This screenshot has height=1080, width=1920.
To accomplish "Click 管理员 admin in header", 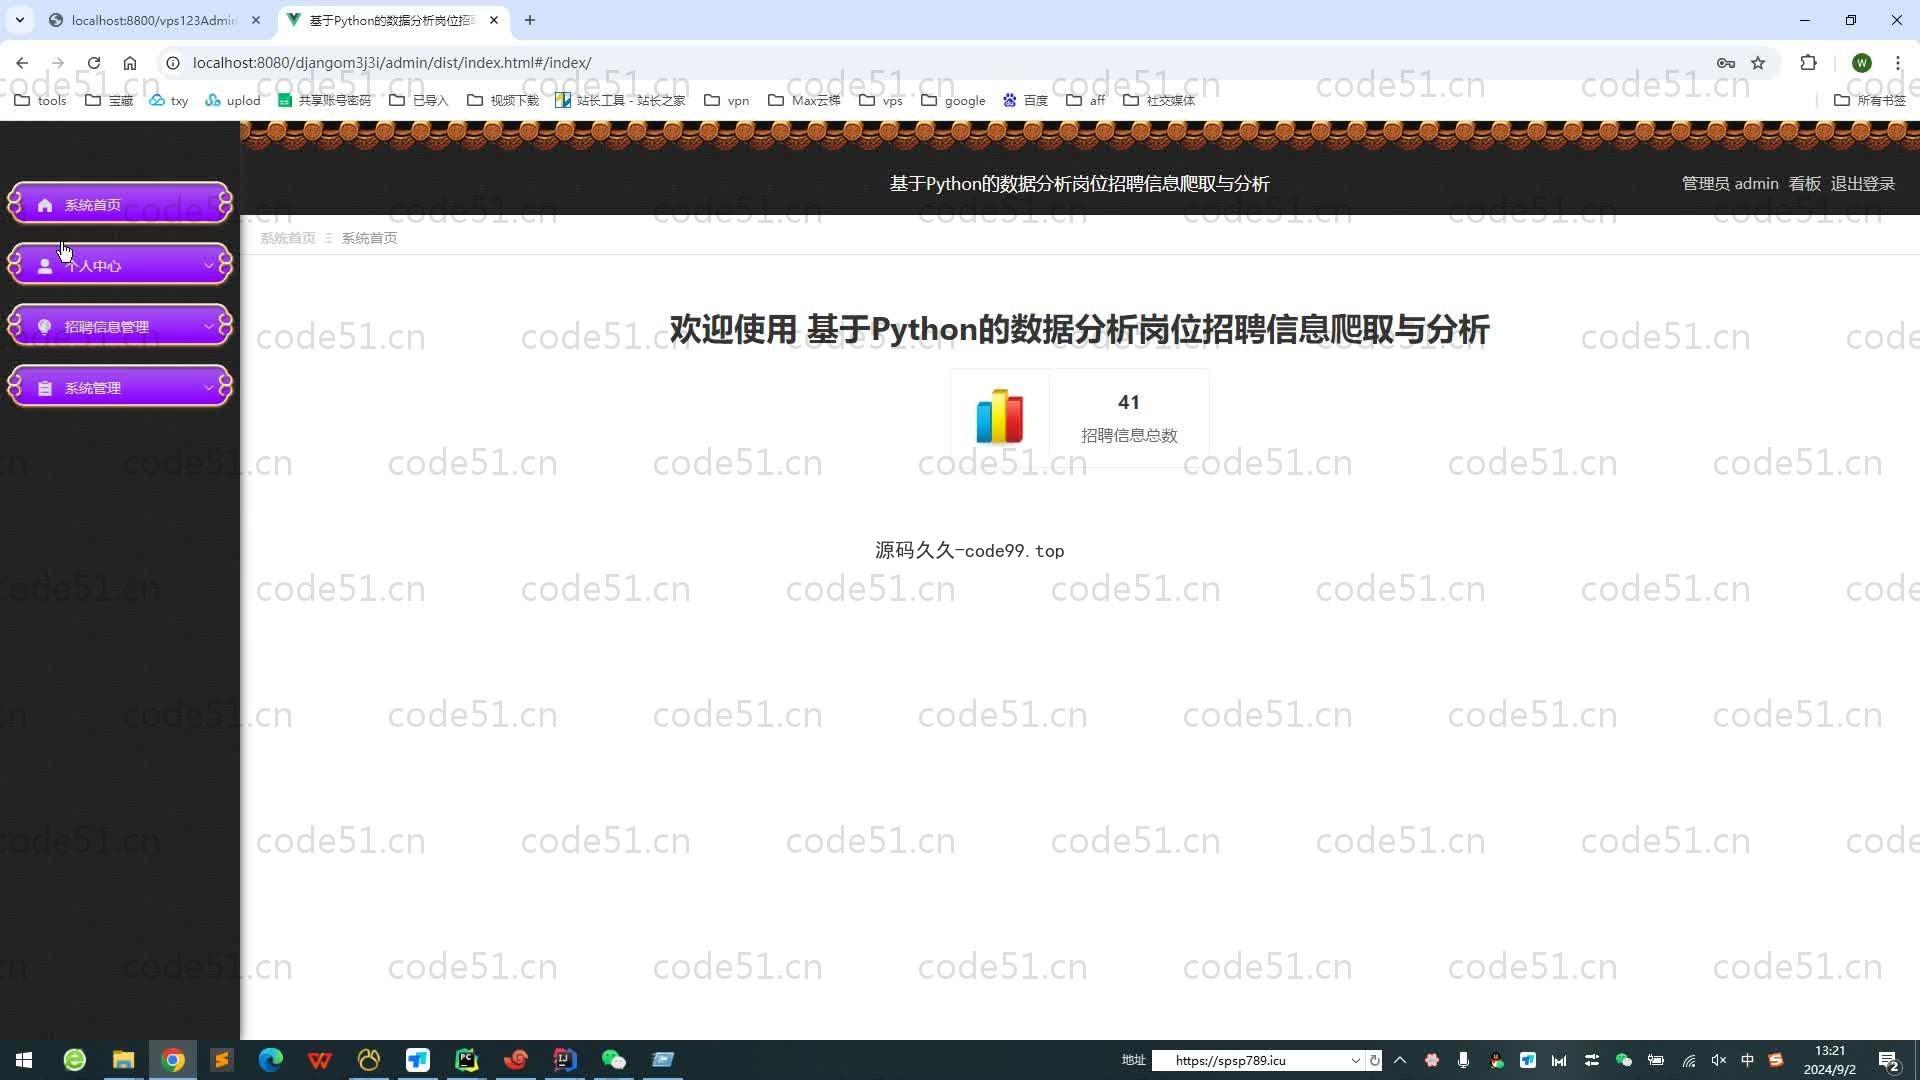I will [1730, 184].
